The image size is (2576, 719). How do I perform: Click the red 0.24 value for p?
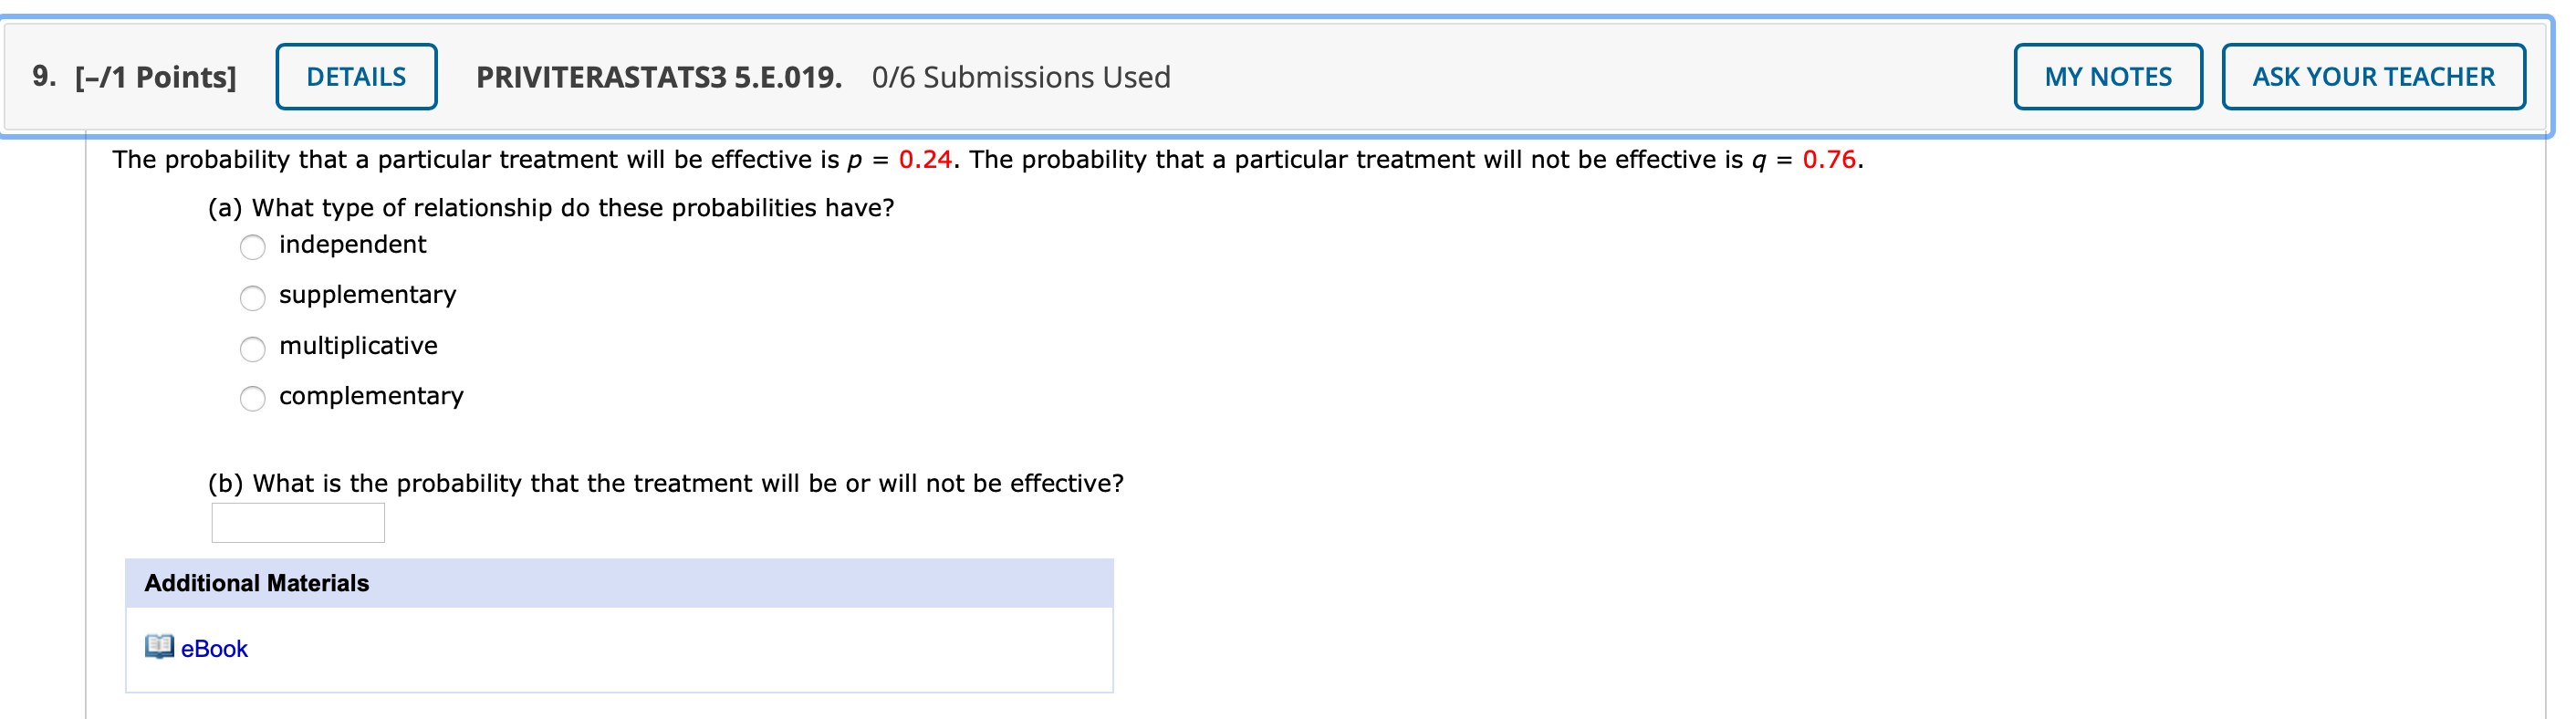pyautogui.click(x=924, y=160)
